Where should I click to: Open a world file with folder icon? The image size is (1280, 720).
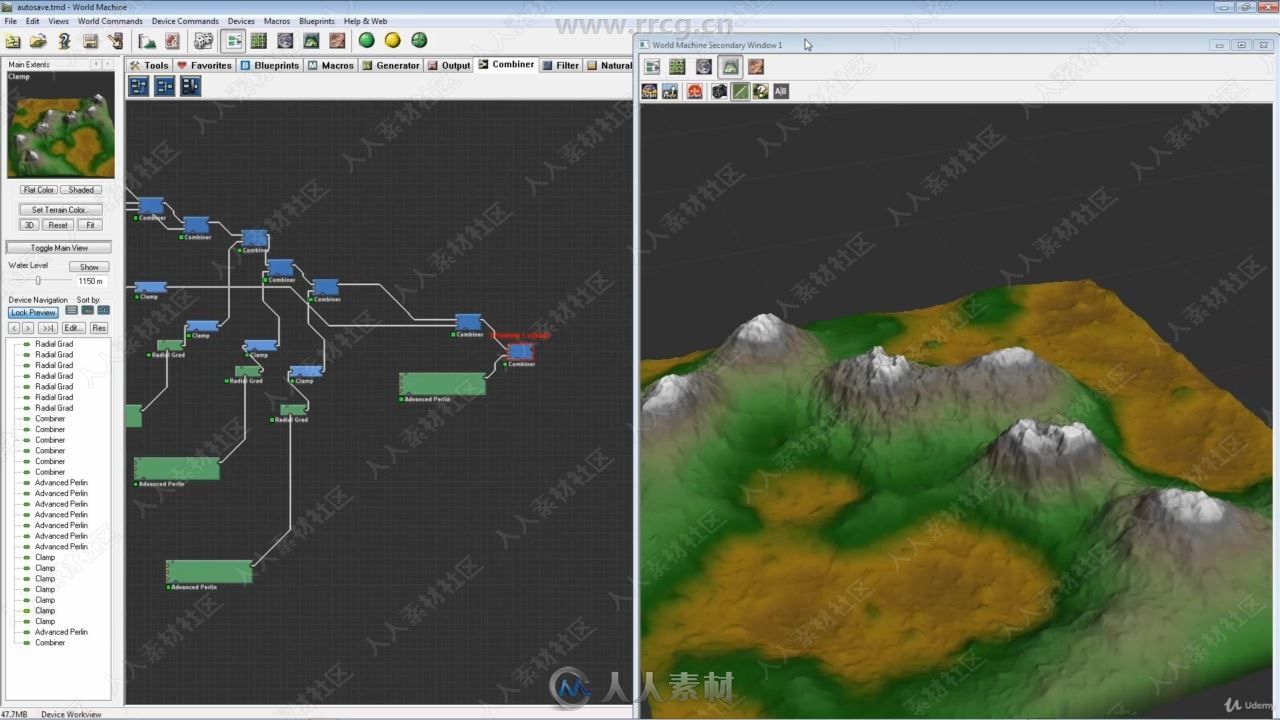pos(38,41)
